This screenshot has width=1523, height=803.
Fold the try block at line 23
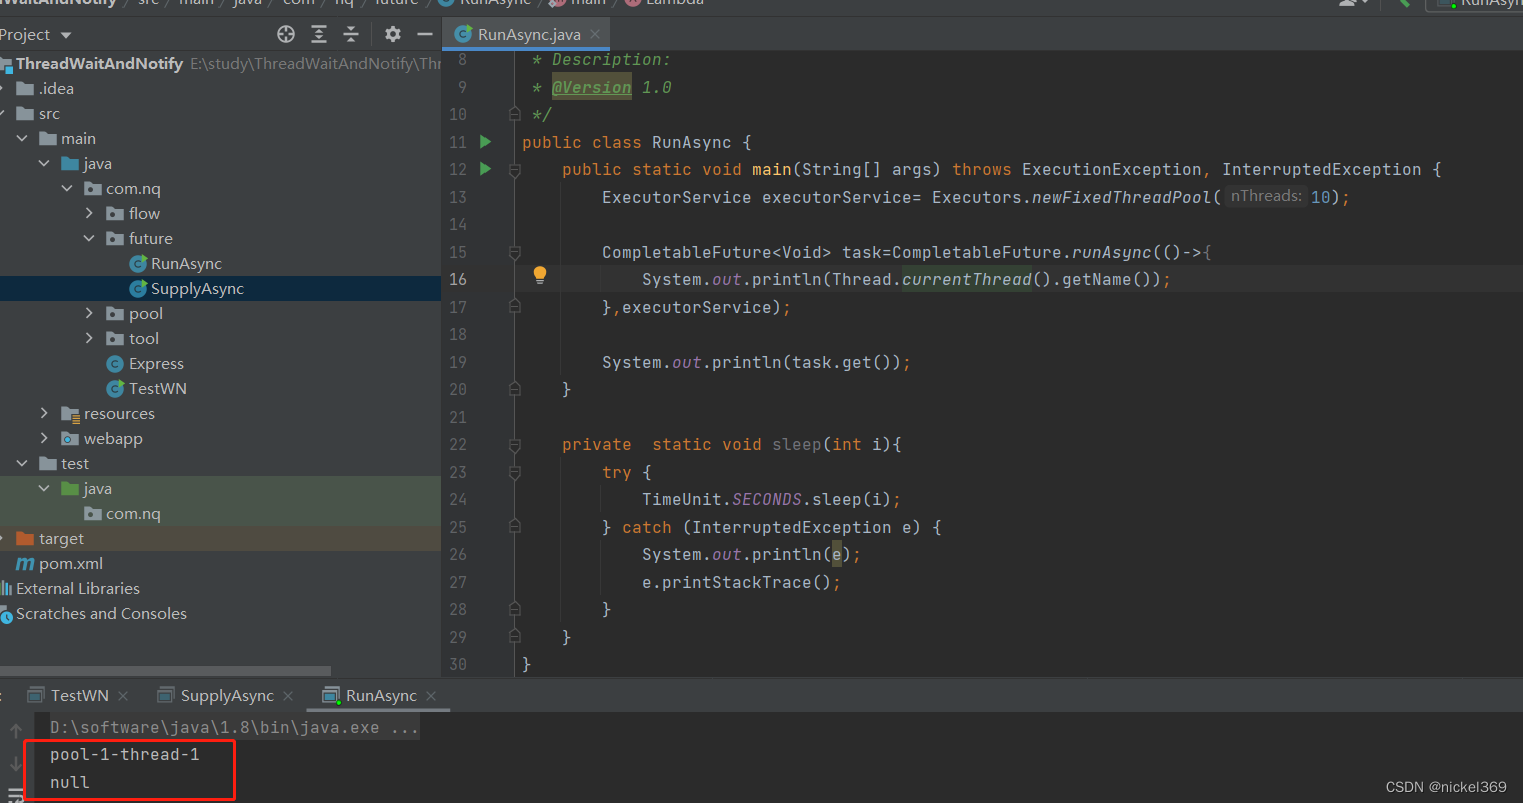pos(515,472)
